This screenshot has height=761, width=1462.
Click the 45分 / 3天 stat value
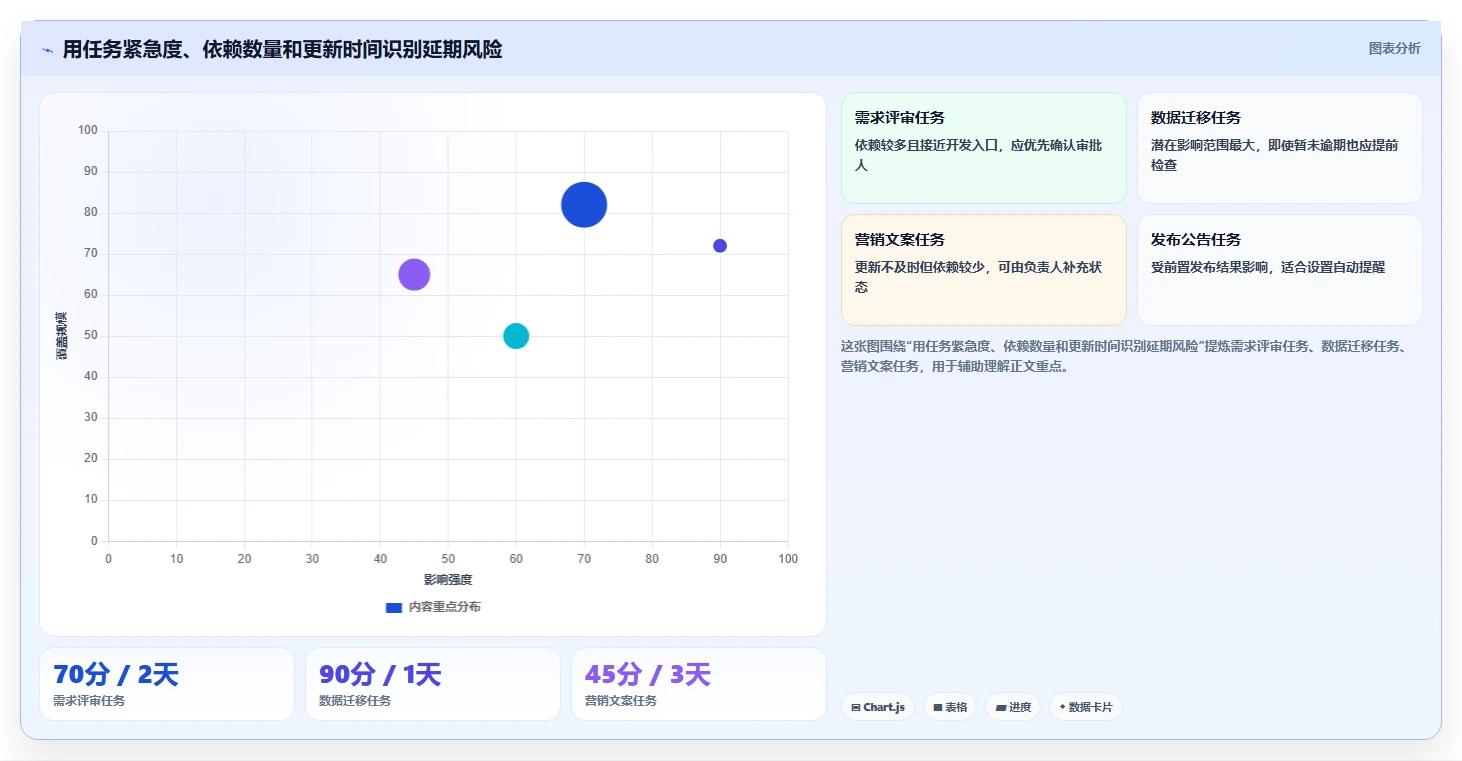click(x=647, y=675)
